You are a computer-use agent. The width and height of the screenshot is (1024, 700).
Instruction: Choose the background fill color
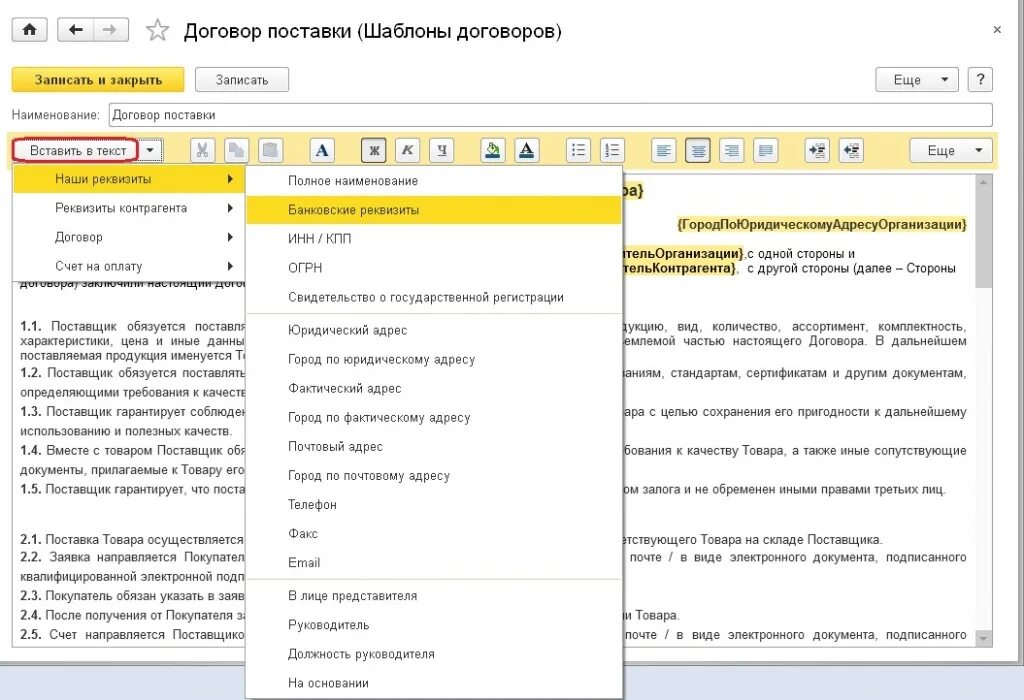tap(493, 151)
